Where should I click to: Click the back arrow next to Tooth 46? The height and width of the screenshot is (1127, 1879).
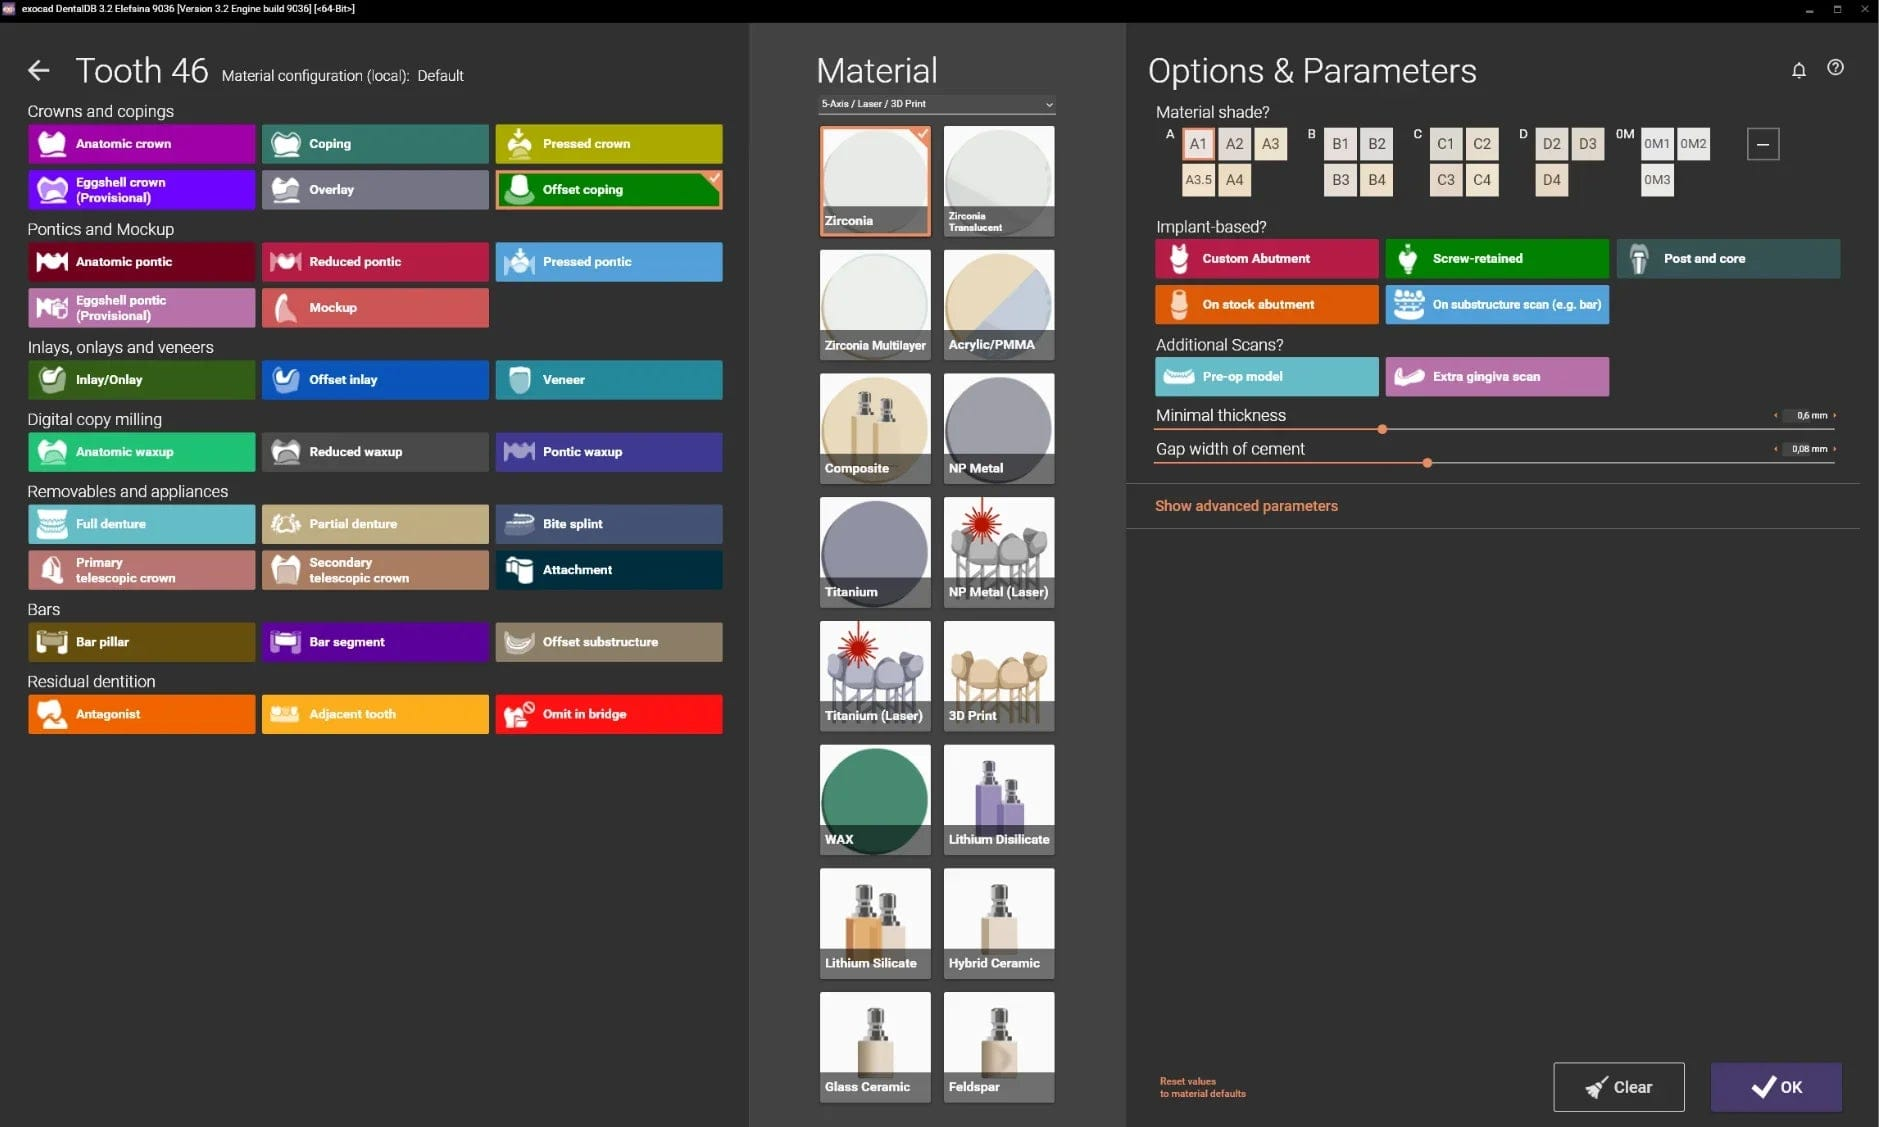38,70
